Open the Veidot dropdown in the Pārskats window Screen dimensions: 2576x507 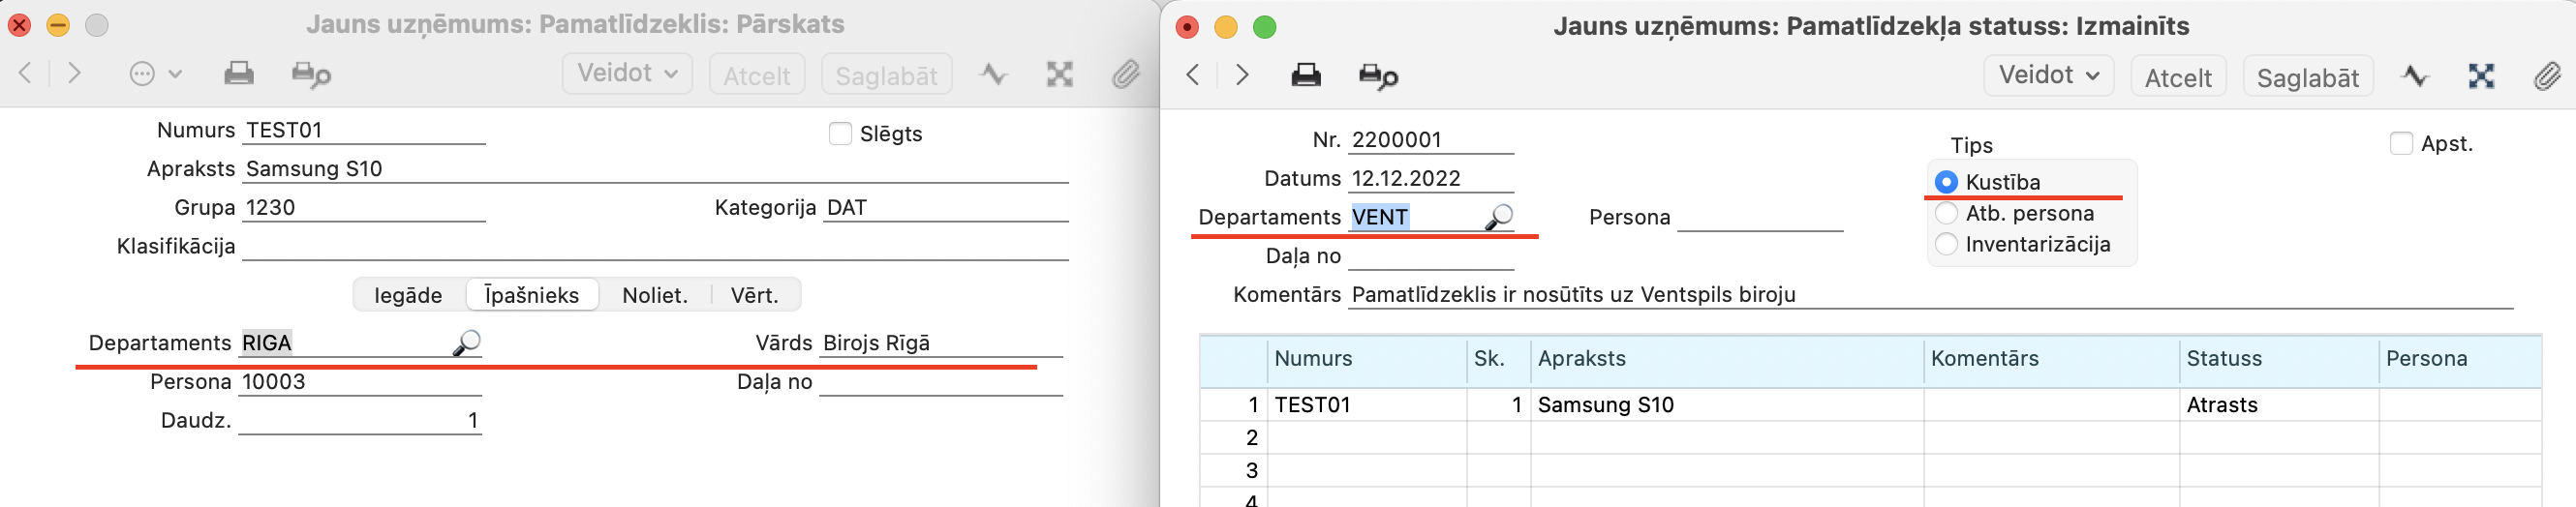pyautogui.click(x=627, y=74)
